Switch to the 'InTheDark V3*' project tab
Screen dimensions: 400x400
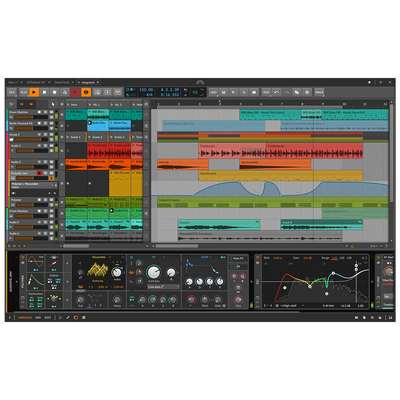(36, 82)
